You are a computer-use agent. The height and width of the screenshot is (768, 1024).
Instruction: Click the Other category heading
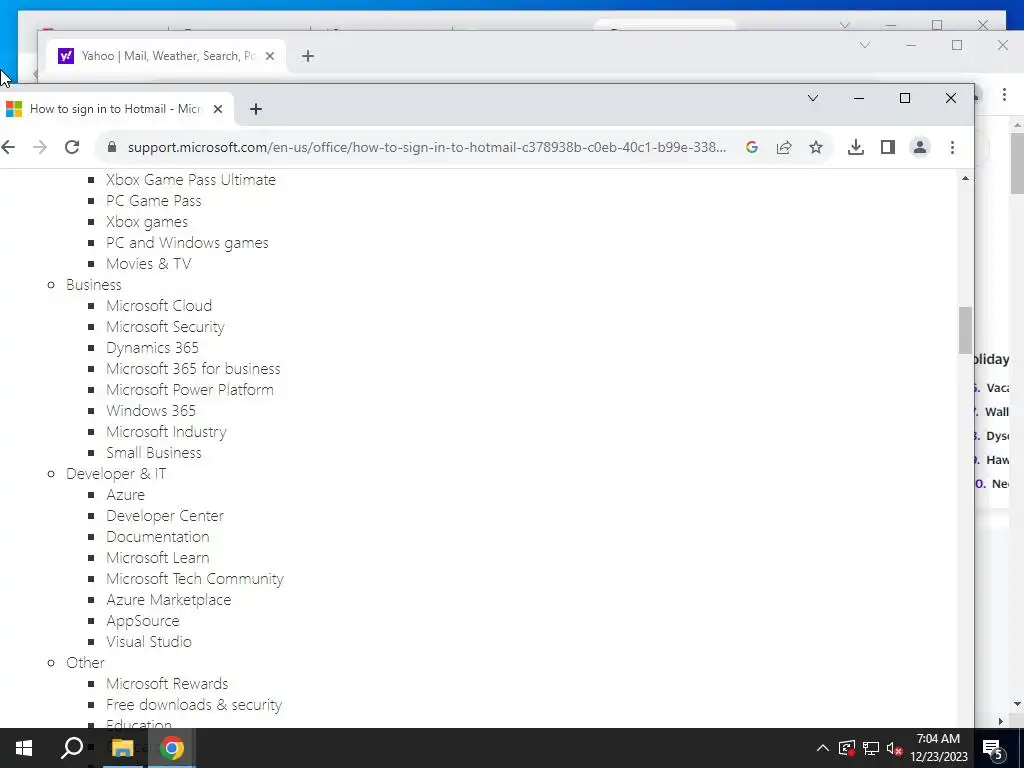tap(85, 663)
